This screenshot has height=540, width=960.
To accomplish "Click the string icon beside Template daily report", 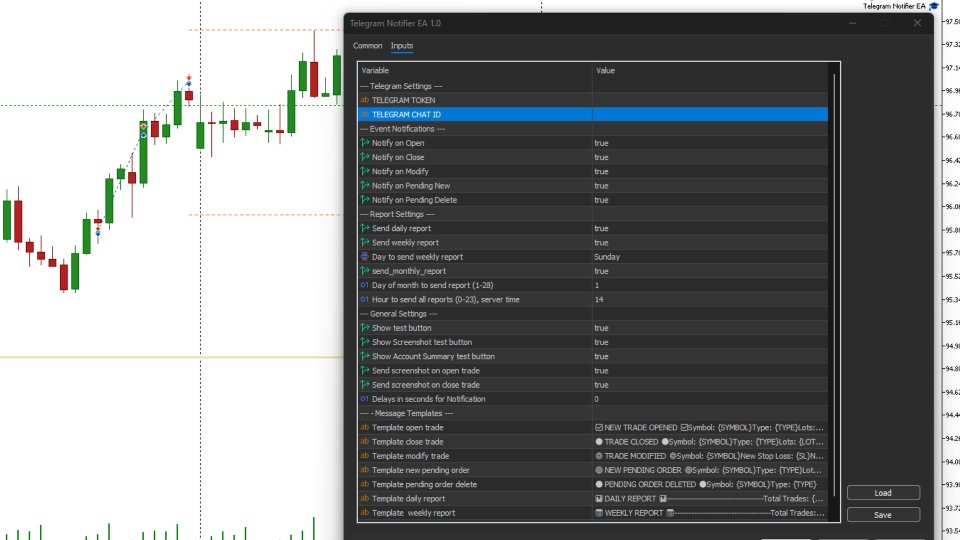I will [365, 498].
